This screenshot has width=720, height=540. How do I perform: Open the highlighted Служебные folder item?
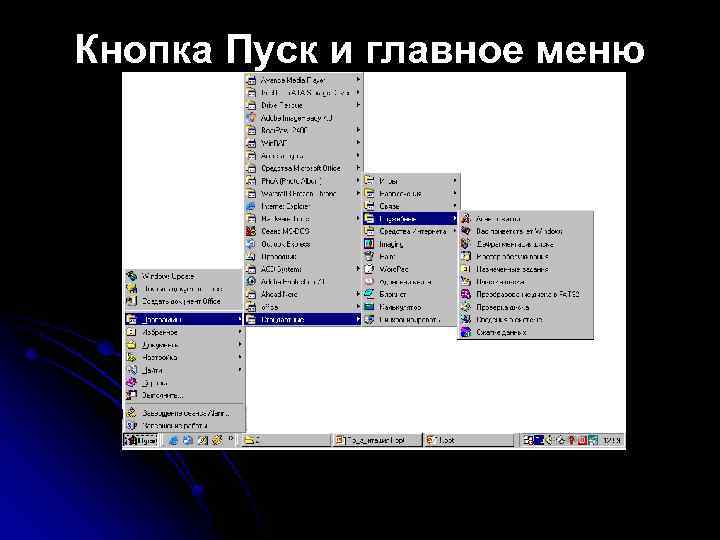pyautogui.click(x=411, y=219)
